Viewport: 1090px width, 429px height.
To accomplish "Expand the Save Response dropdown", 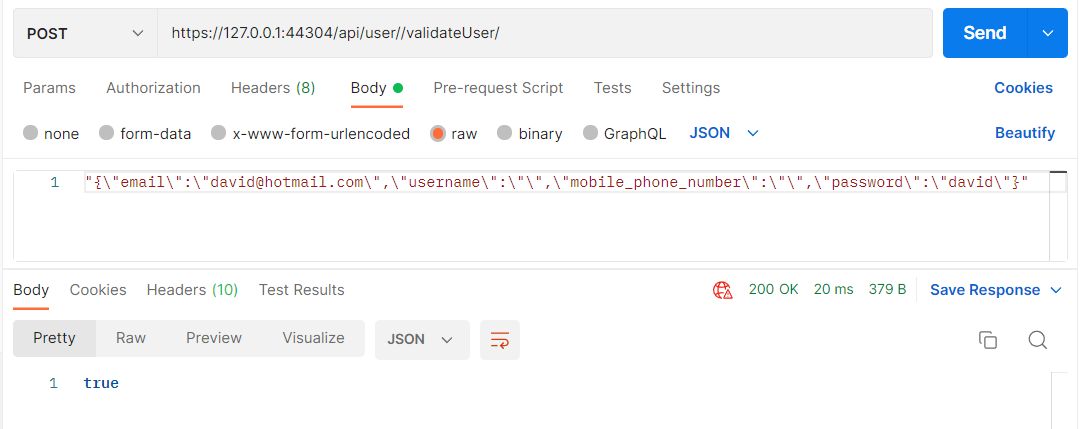I will point(996,290).
